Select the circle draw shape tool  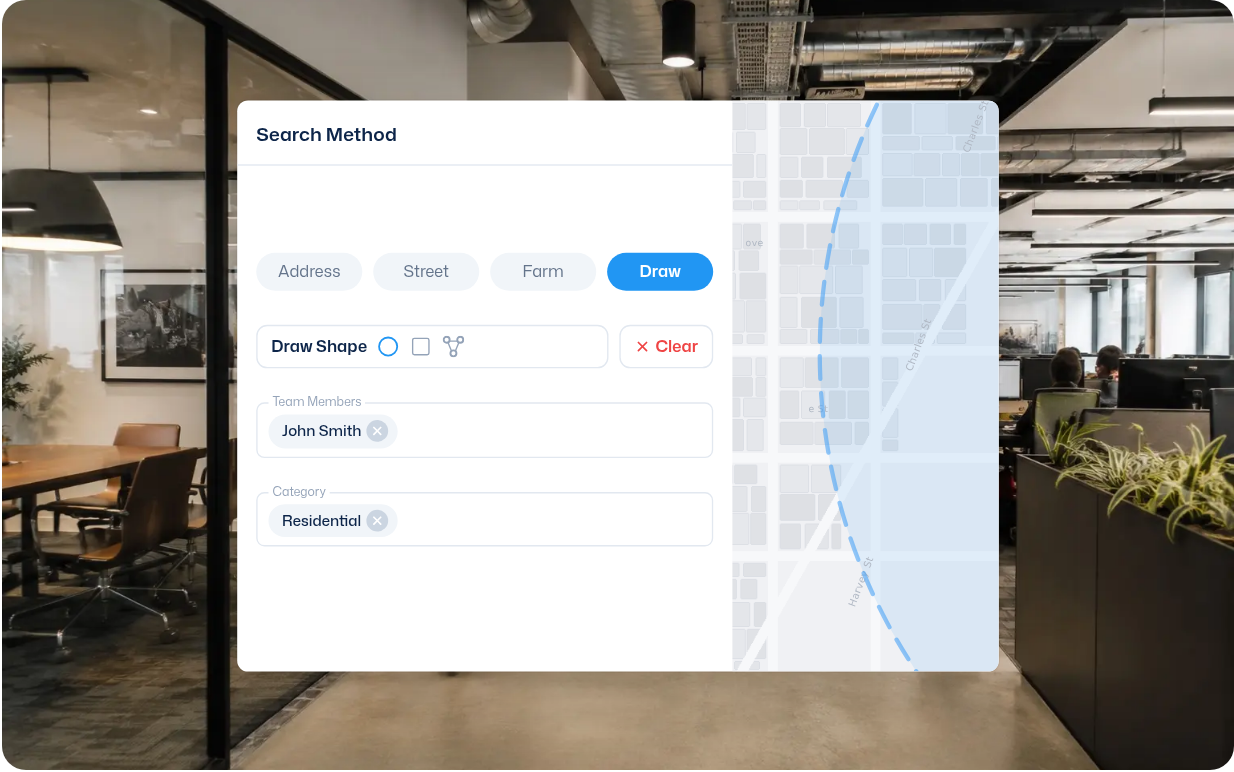coord(388,347)
